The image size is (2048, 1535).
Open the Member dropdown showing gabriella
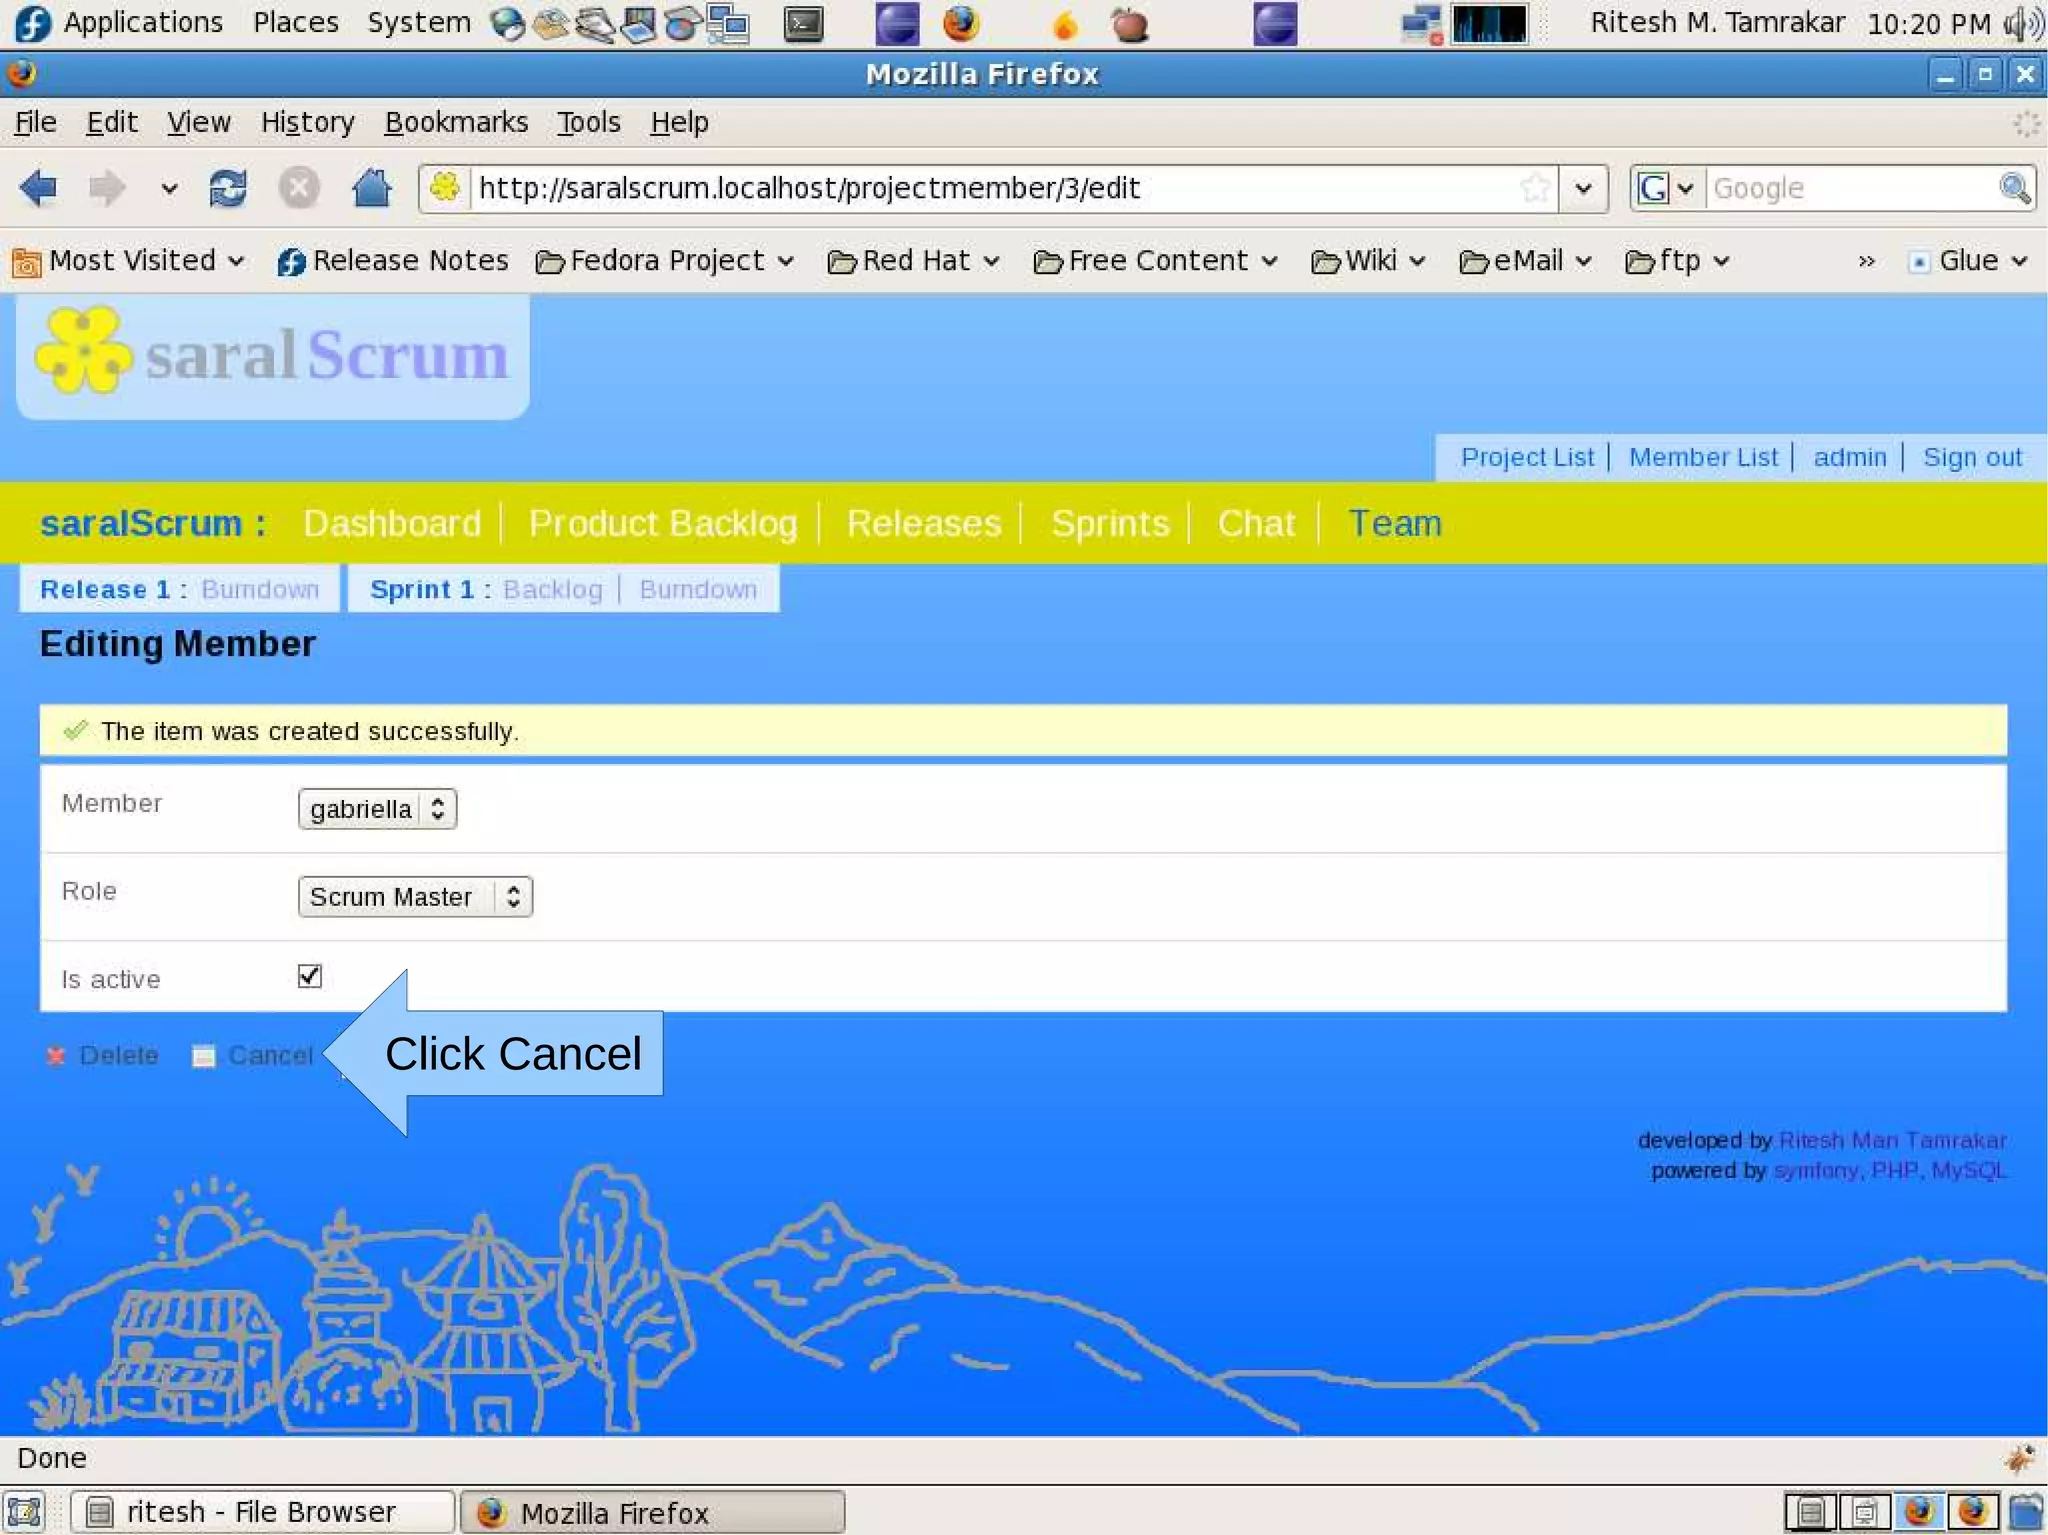[377, 809]
